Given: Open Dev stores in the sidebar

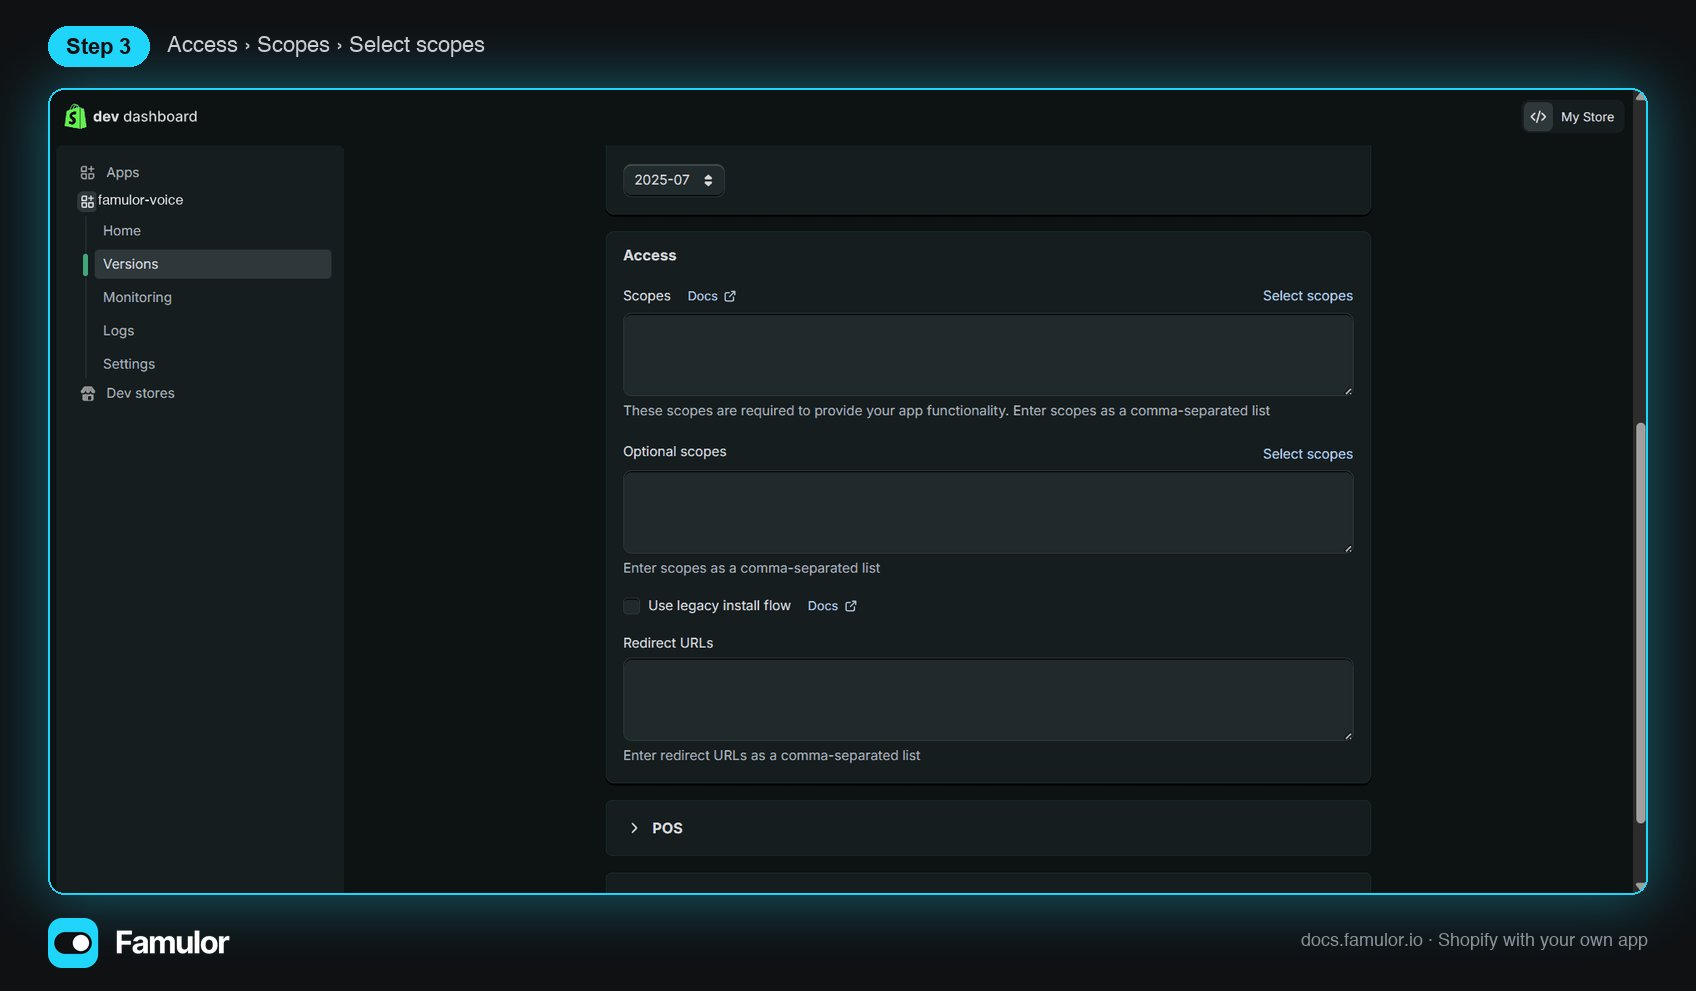Looking at the screenshot, I should tap(140, 394).
